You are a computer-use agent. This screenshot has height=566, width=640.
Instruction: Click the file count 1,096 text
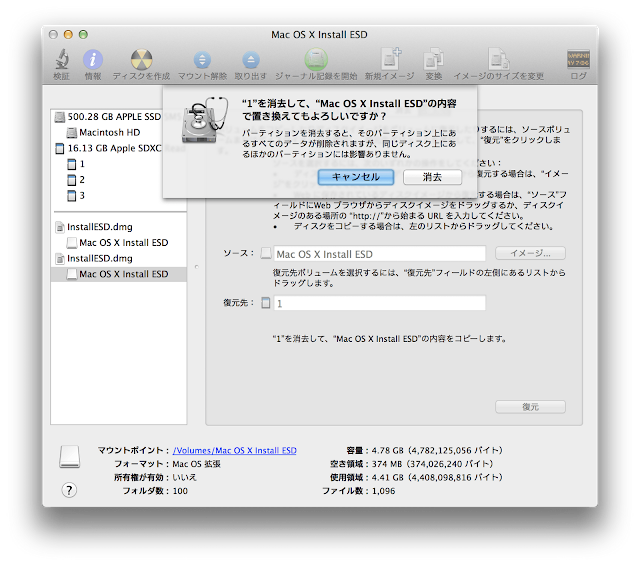(x=383, y=491)
